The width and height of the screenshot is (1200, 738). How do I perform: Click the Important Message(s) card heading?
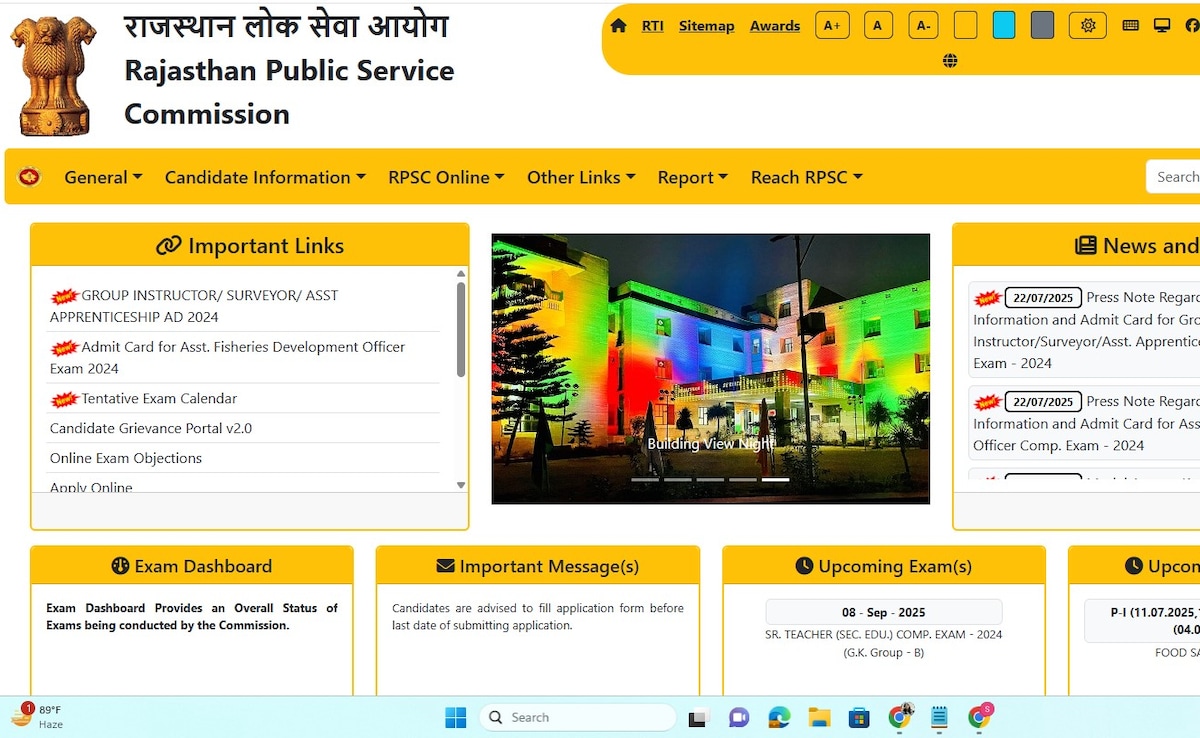(x=538, y=566)
